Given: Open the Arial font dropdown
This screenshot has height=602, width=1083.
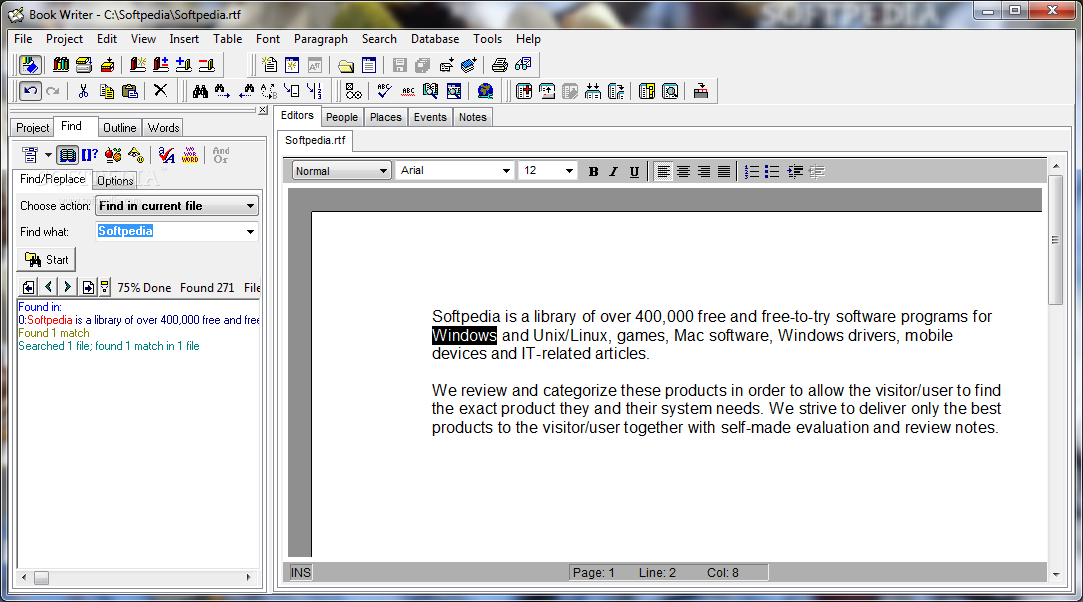Looking at the screenshot, I should click(x=506, y=171).
